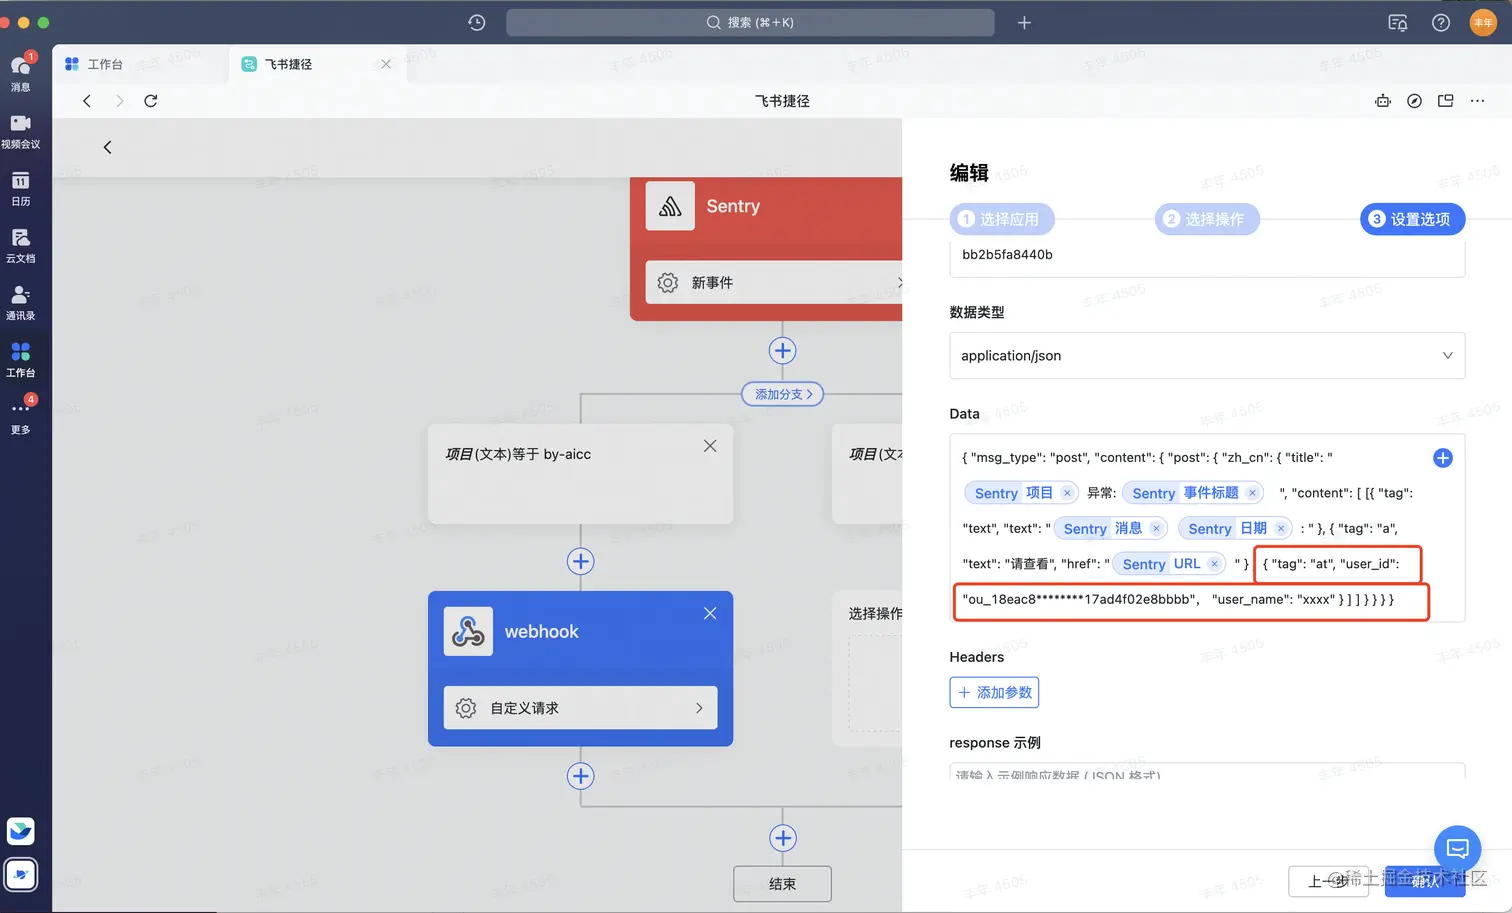The height and width of the screenshot is (913, 1512).
Task: Click the Sentry logo icon in trigger card
Action: coord(670,206)
